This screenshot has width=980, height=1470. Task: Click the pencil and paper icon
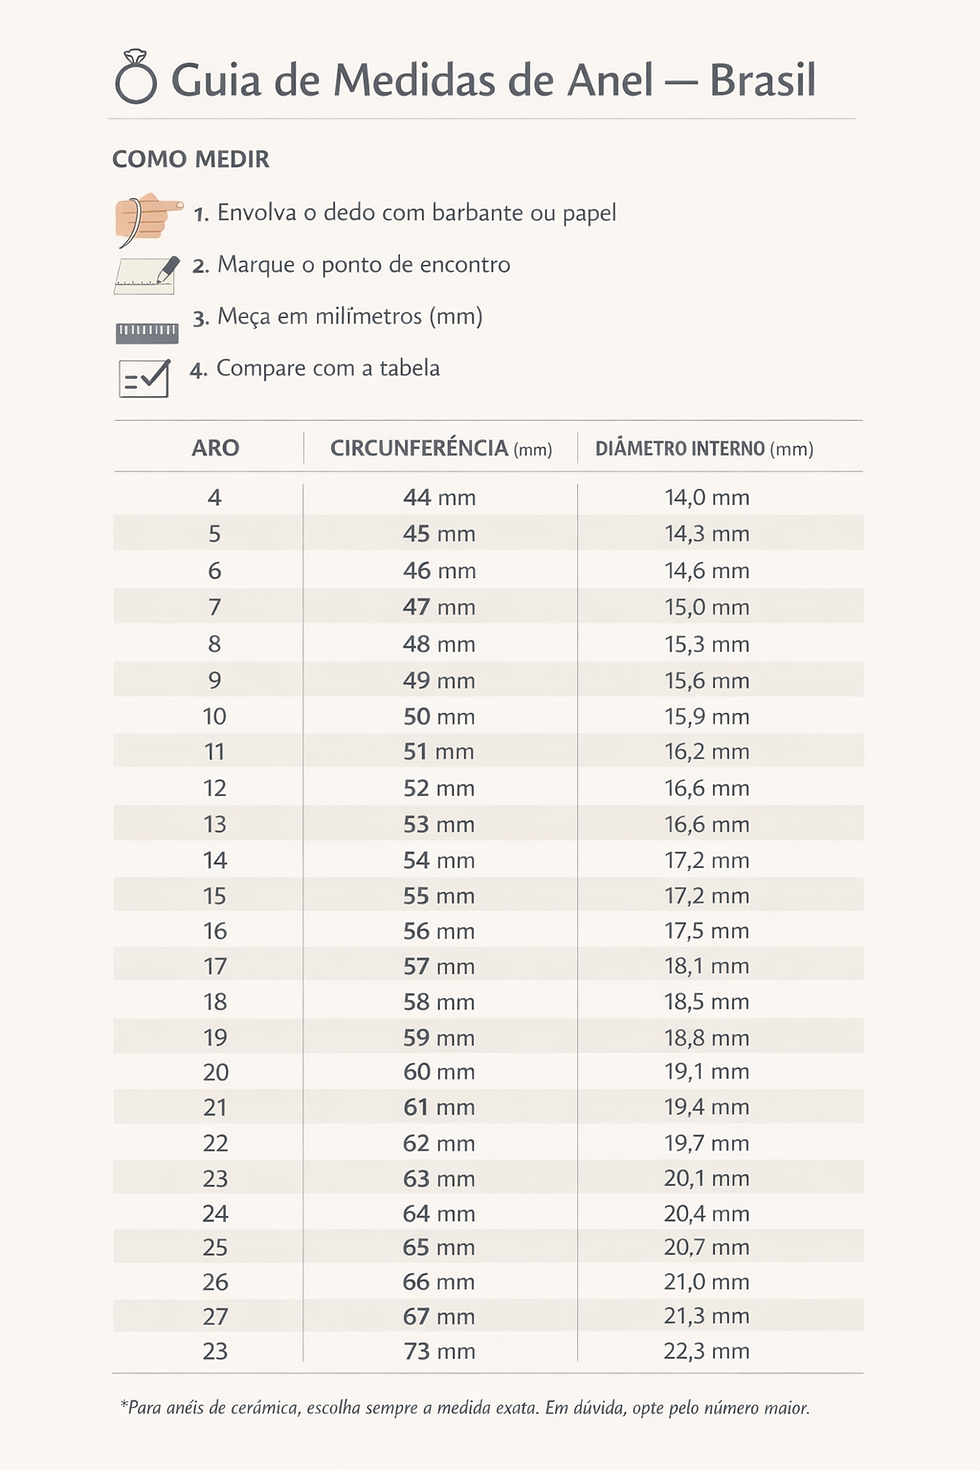pyautogui.click(x=147, y=273)
